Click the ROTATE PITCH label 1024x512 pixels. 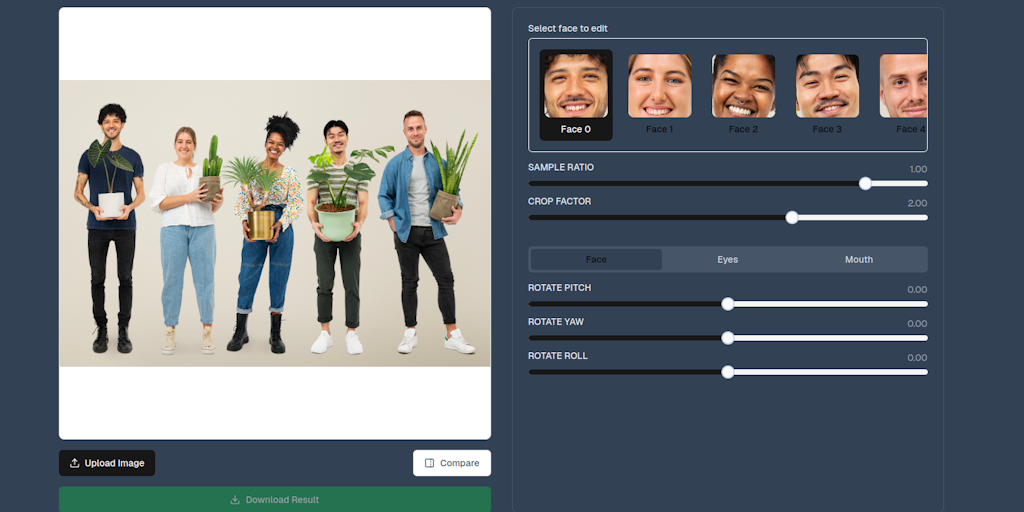tap(560, 287)
